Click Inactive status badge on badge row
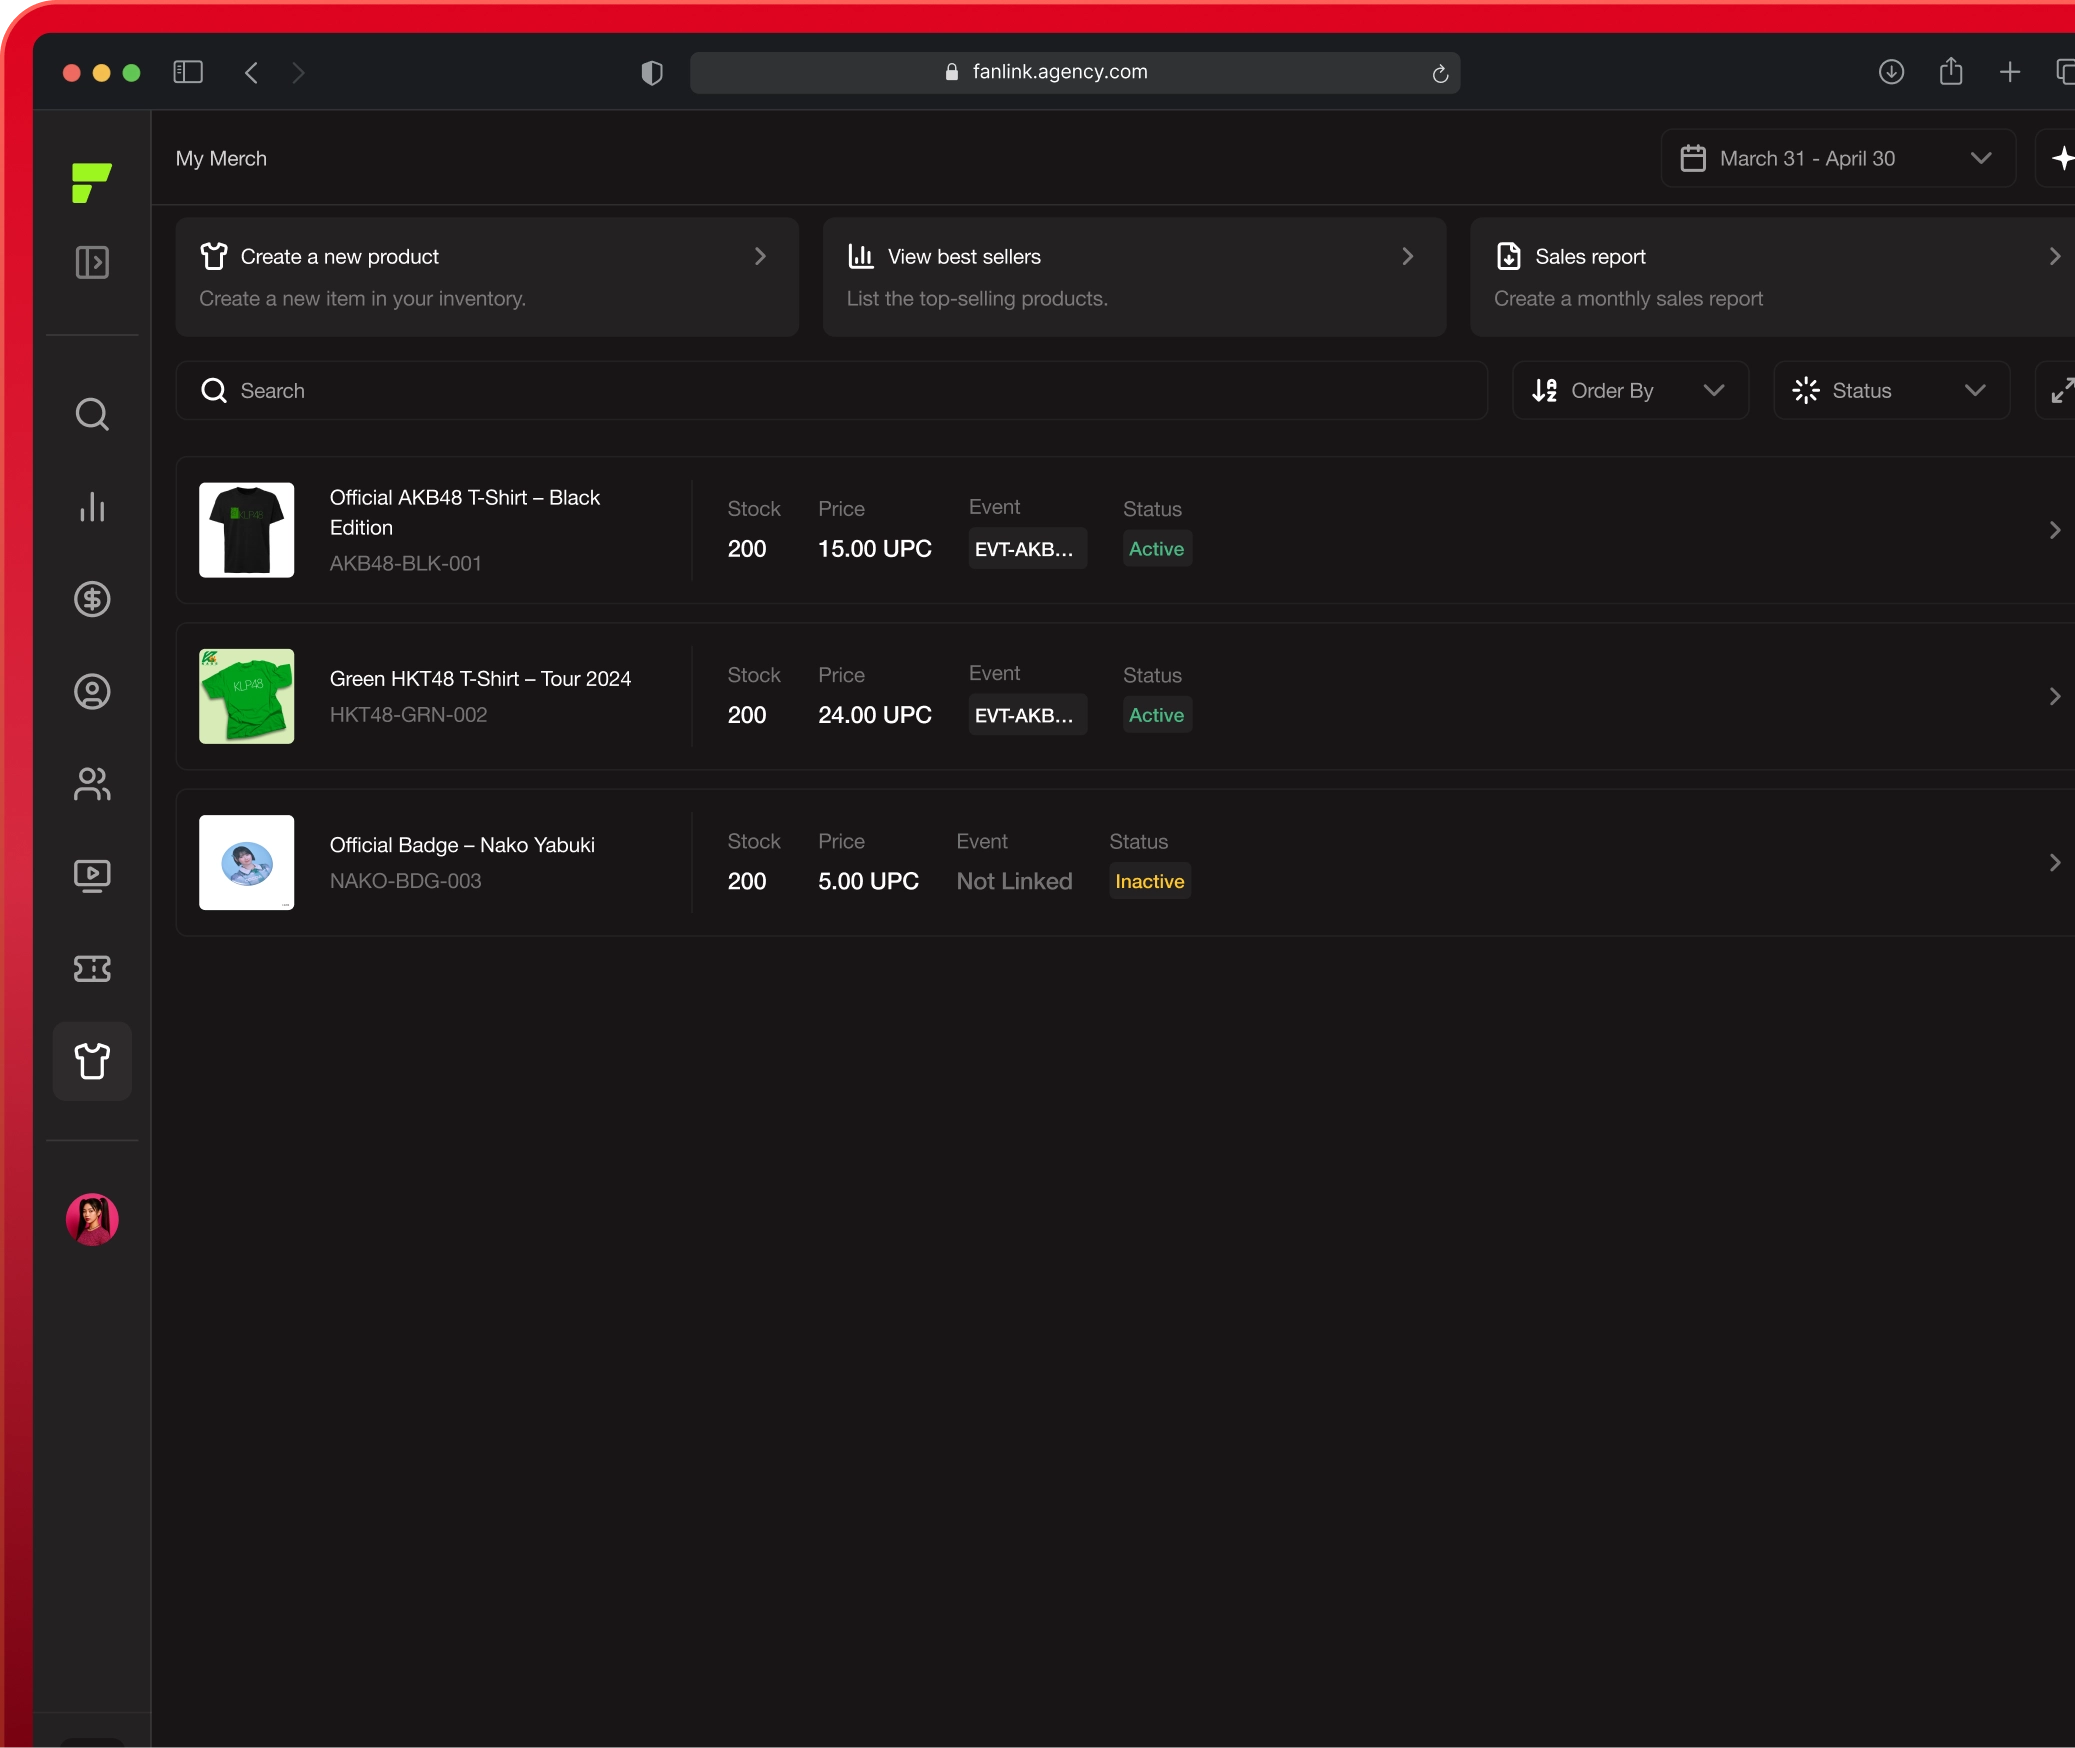This screenshot has width=2075, height=1748. point(1150,881)
